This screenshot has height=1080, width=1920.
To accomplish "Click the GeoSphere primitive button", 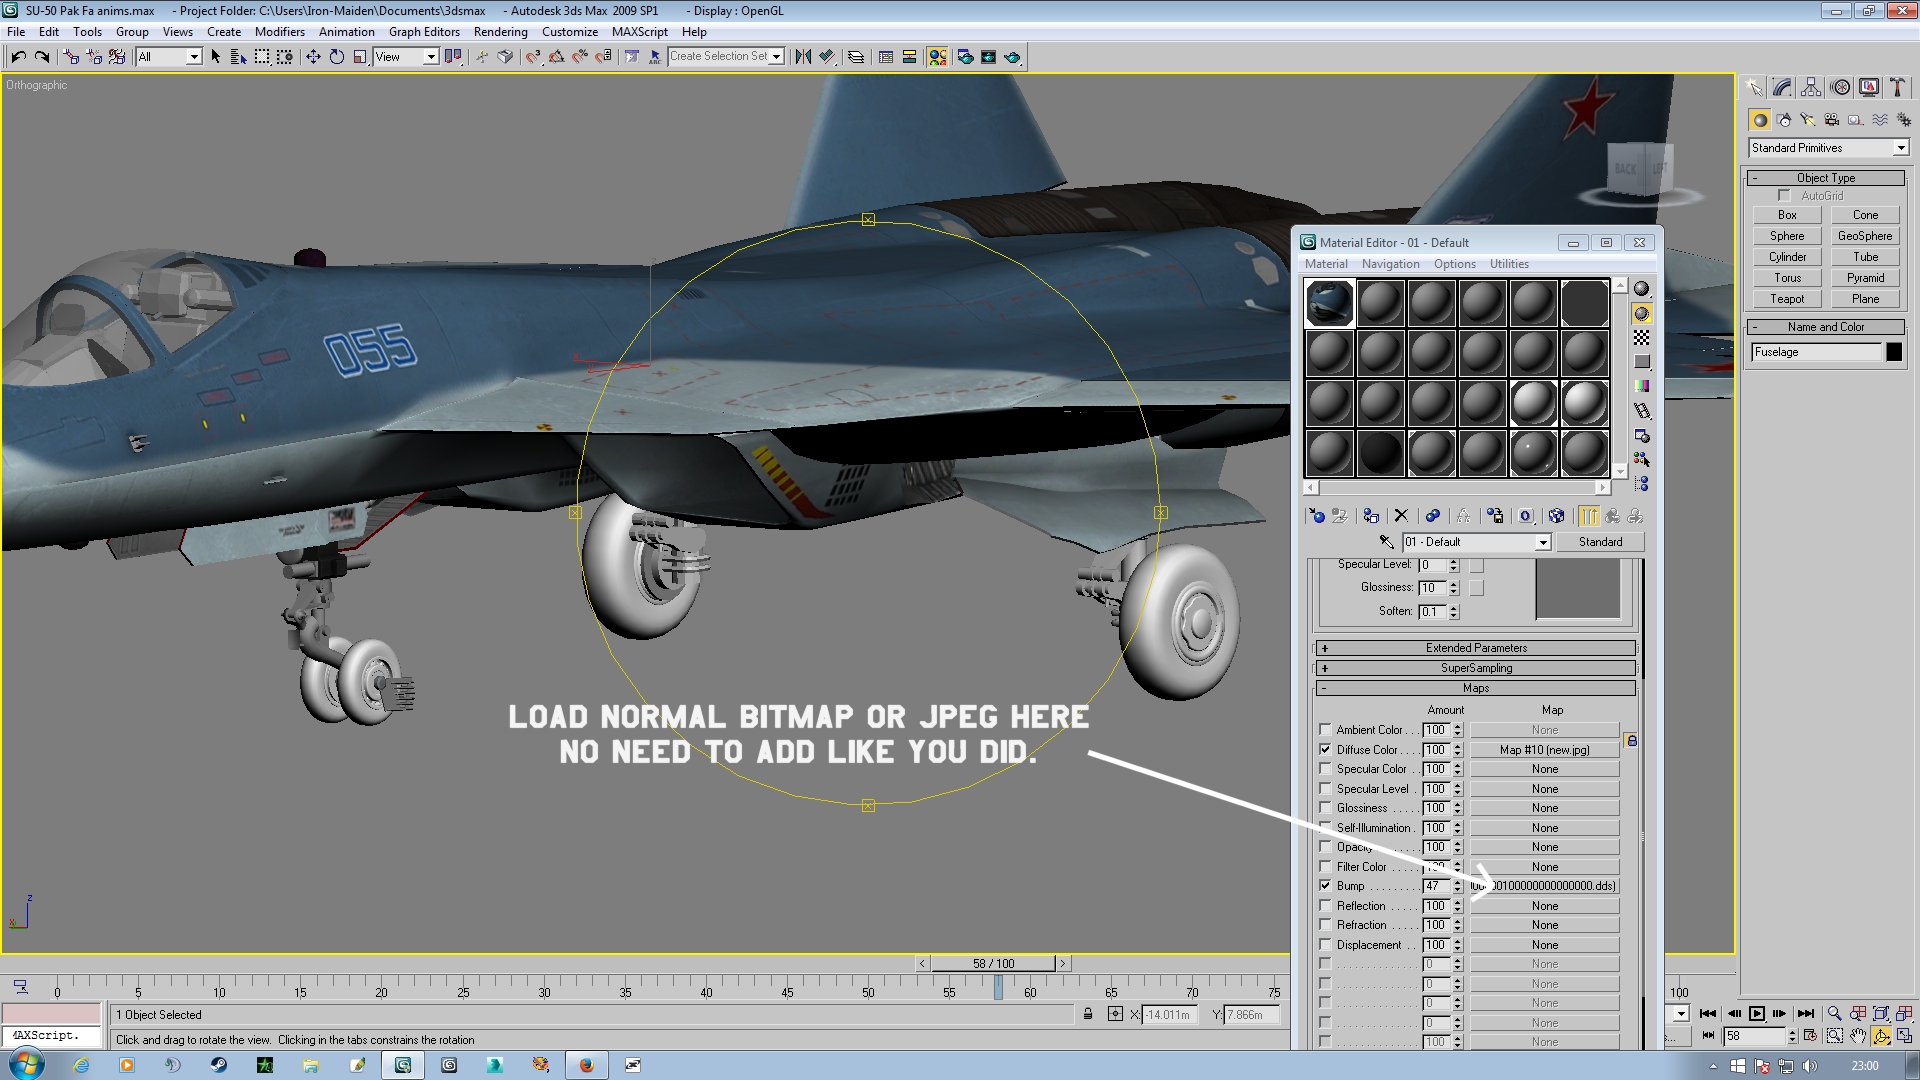I will (x=1865, y=236).
